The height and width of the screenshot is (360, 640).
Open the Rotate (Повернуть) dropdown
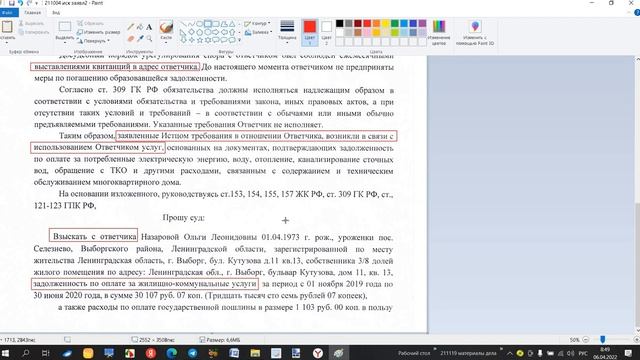pyautogui.click(x=93, y=41)
